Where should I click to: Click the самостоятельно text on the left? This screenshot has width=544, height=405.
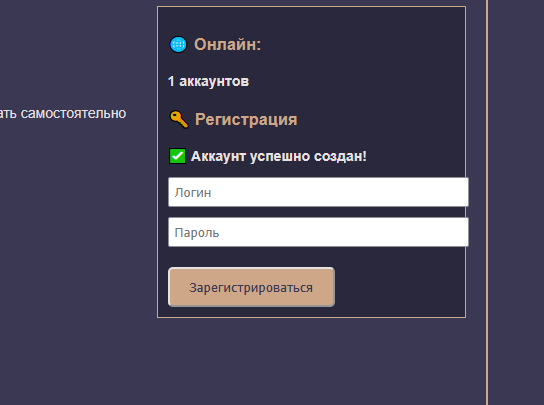73,113
